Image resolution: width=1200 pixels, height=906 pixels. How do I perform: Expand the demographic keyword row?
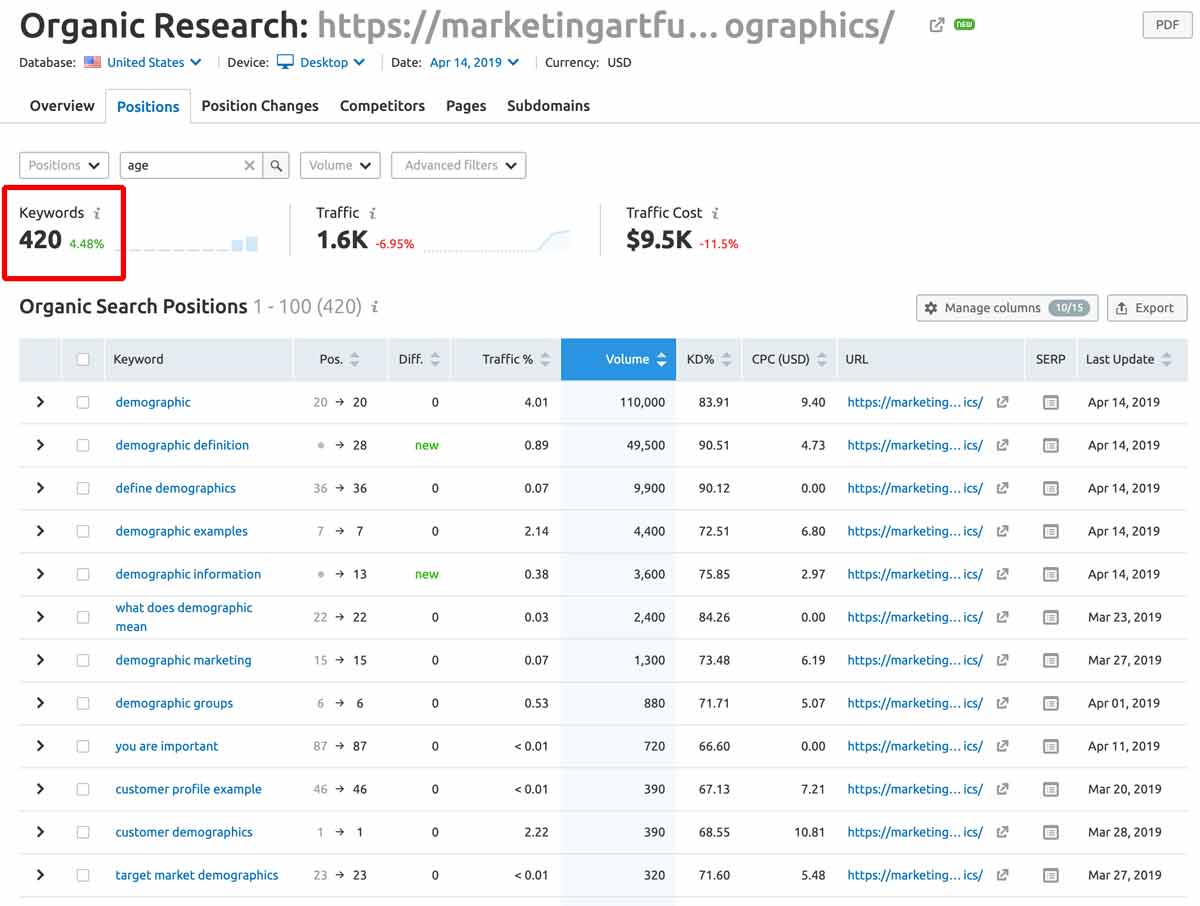point(40,402)
